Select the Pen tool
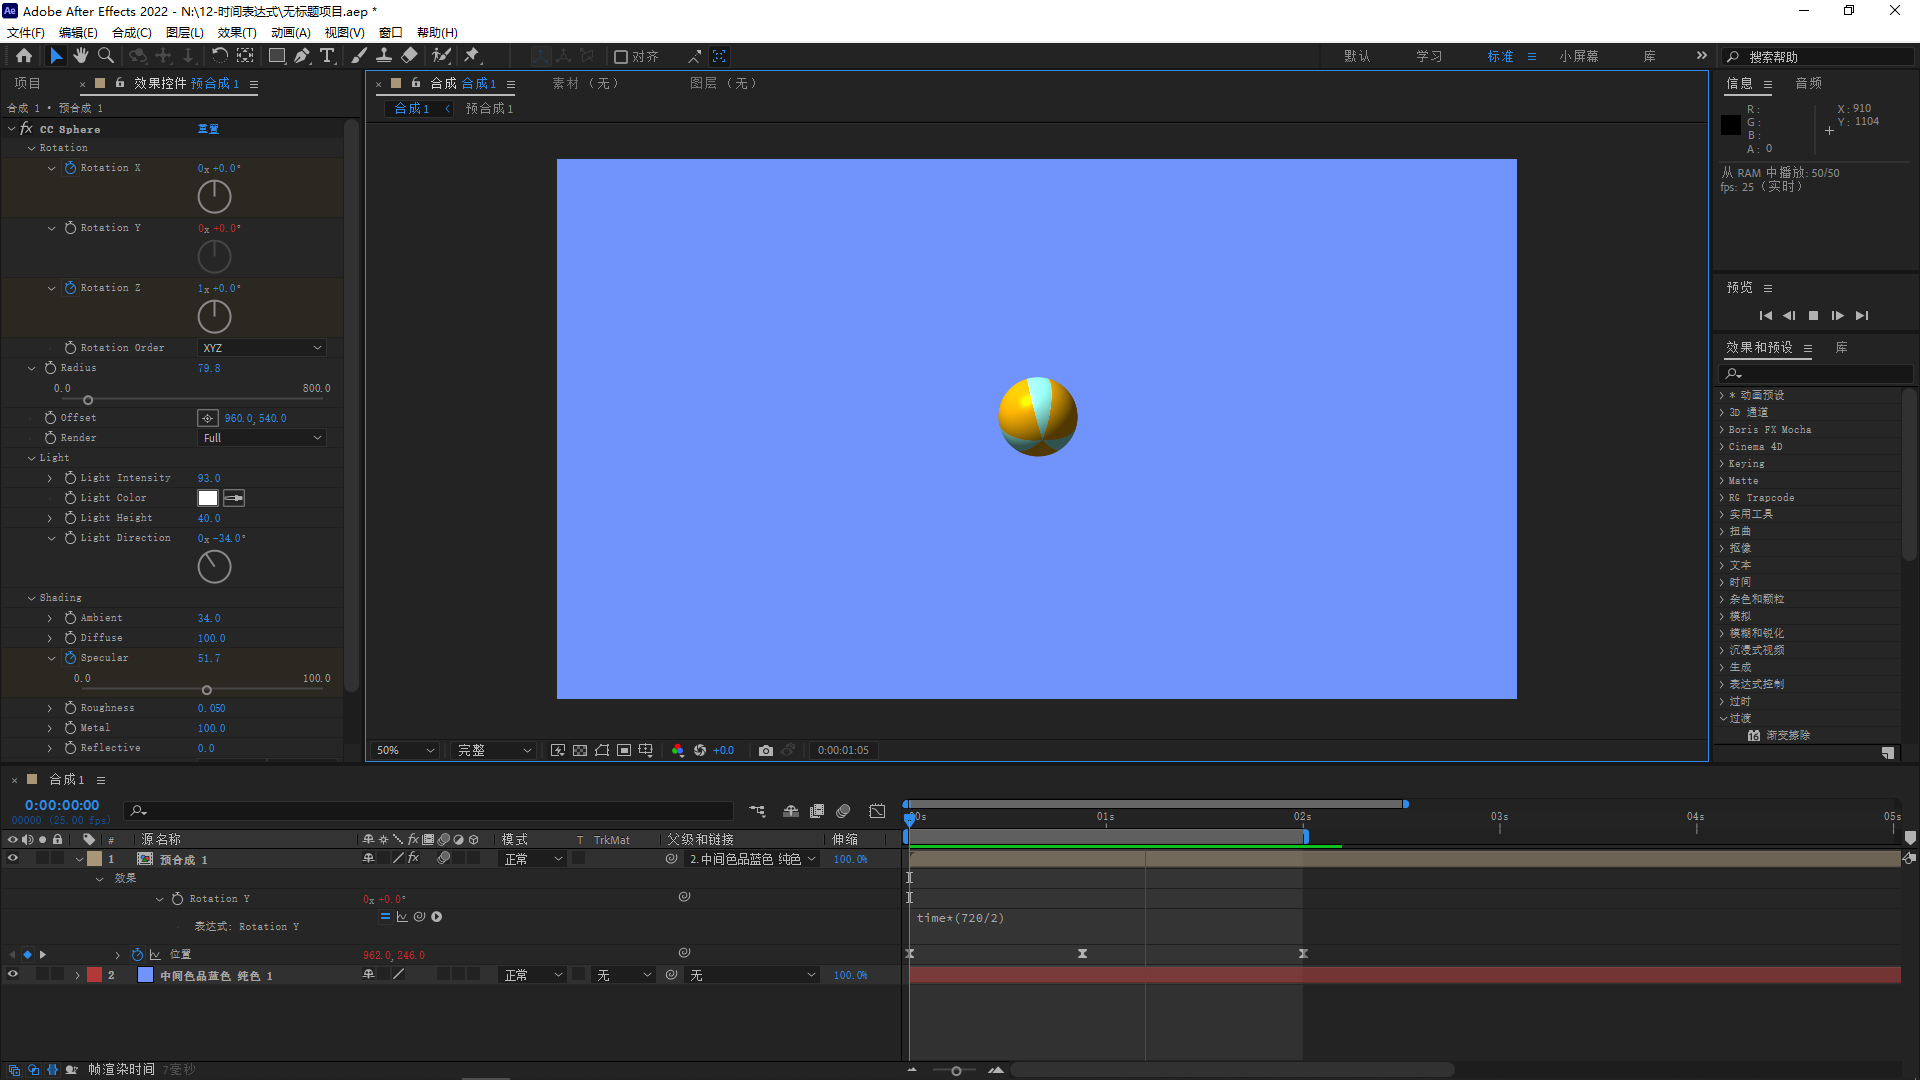This screenshot has width=1920, height=1080. (302, 56)
